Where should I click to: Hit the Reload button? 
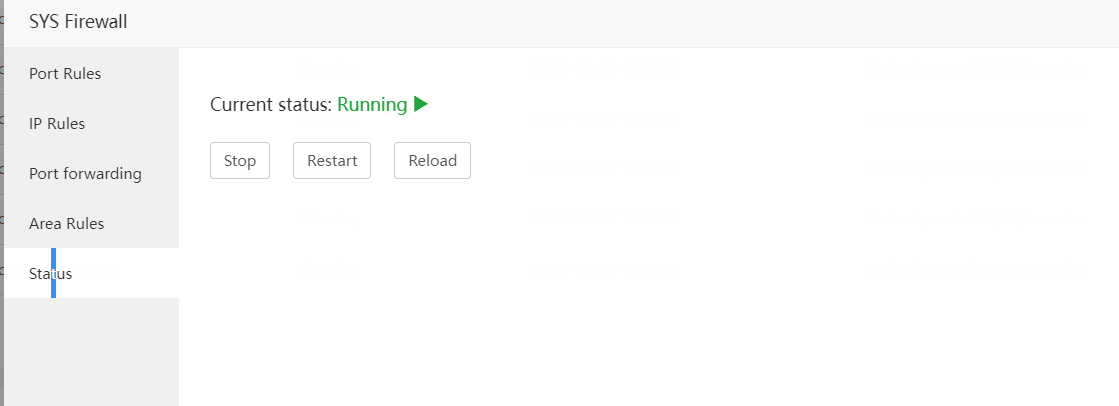(x=432, y=161)
